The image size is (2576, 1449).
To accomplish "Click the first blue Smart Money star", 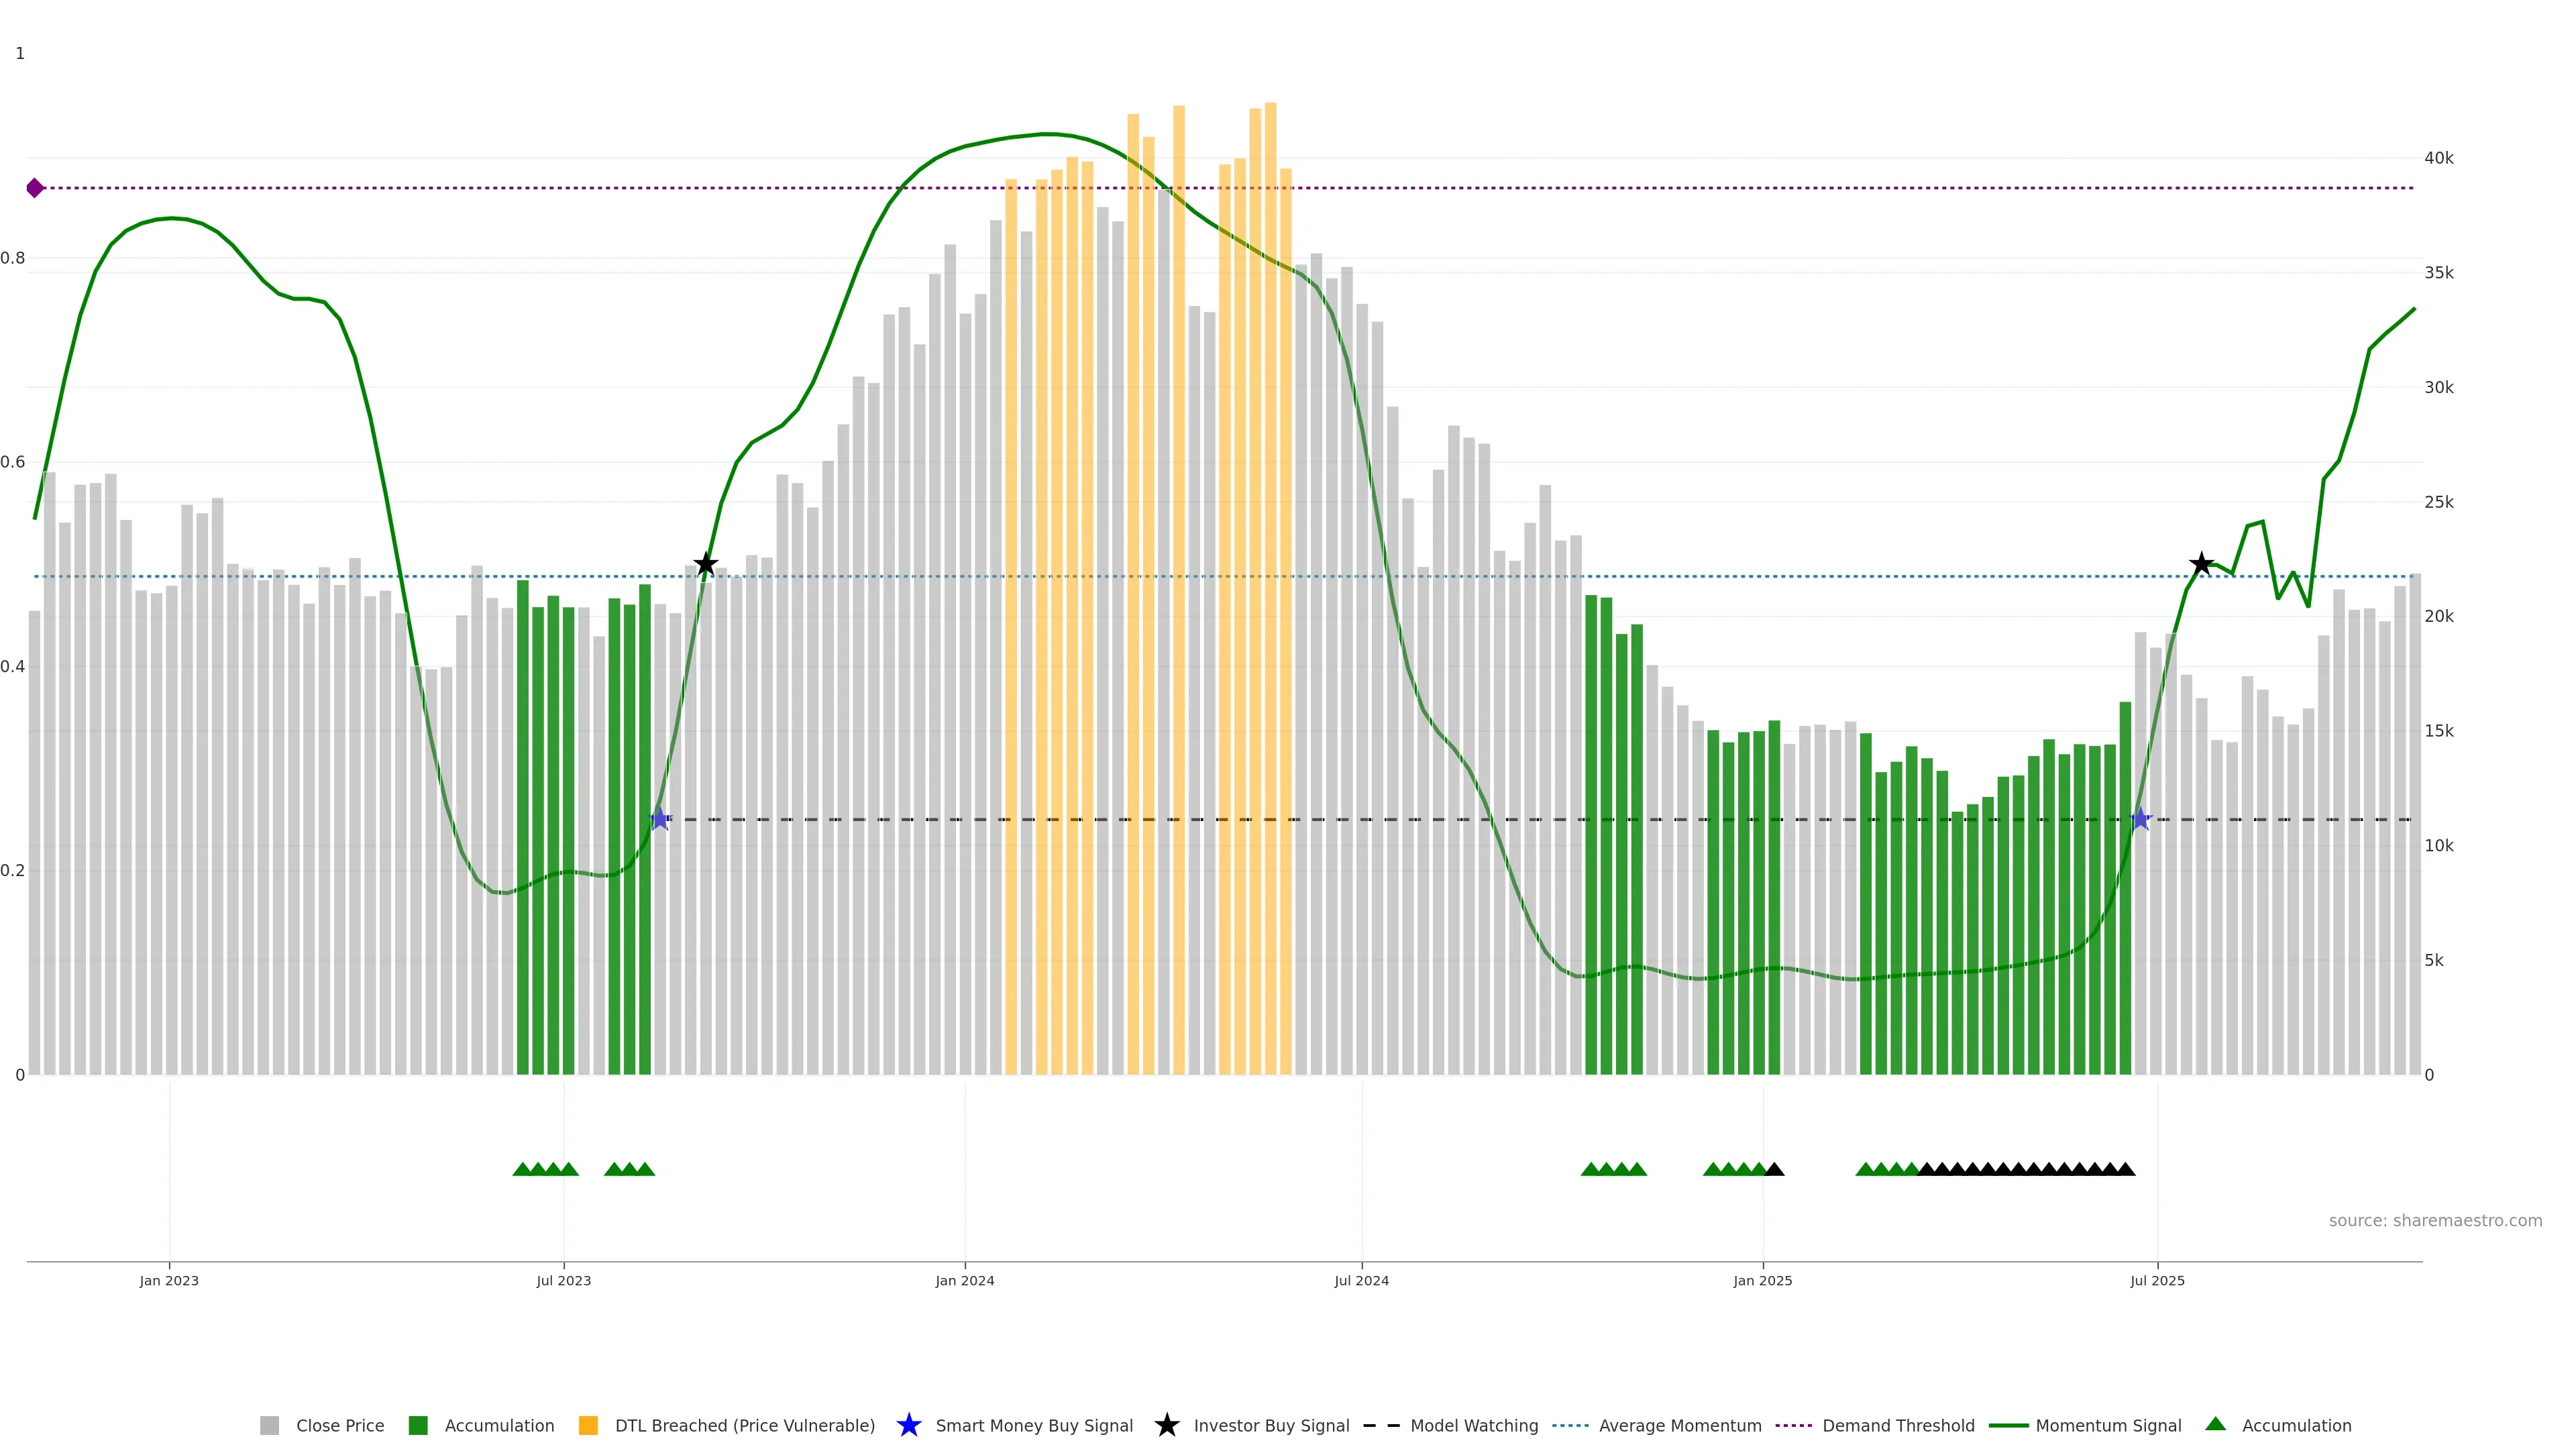I will (x=660, y=819).
